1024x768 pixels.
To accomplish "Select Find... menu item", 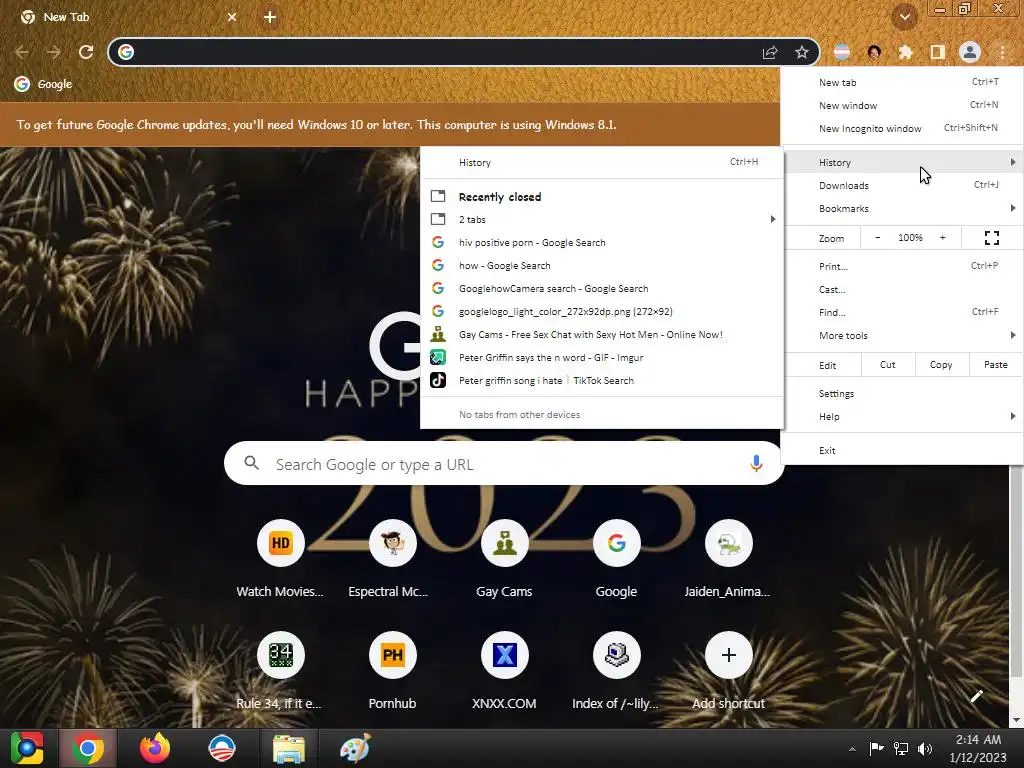I will (x=902, y=312).
